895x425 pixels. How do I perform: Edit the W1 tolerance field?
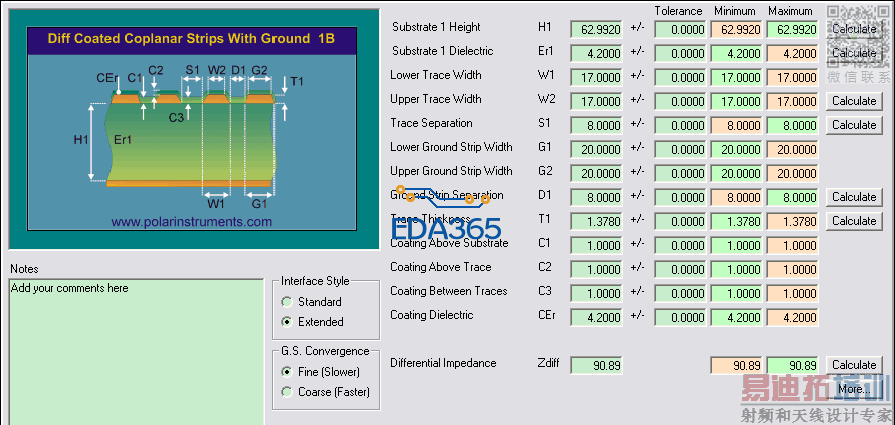680,78
